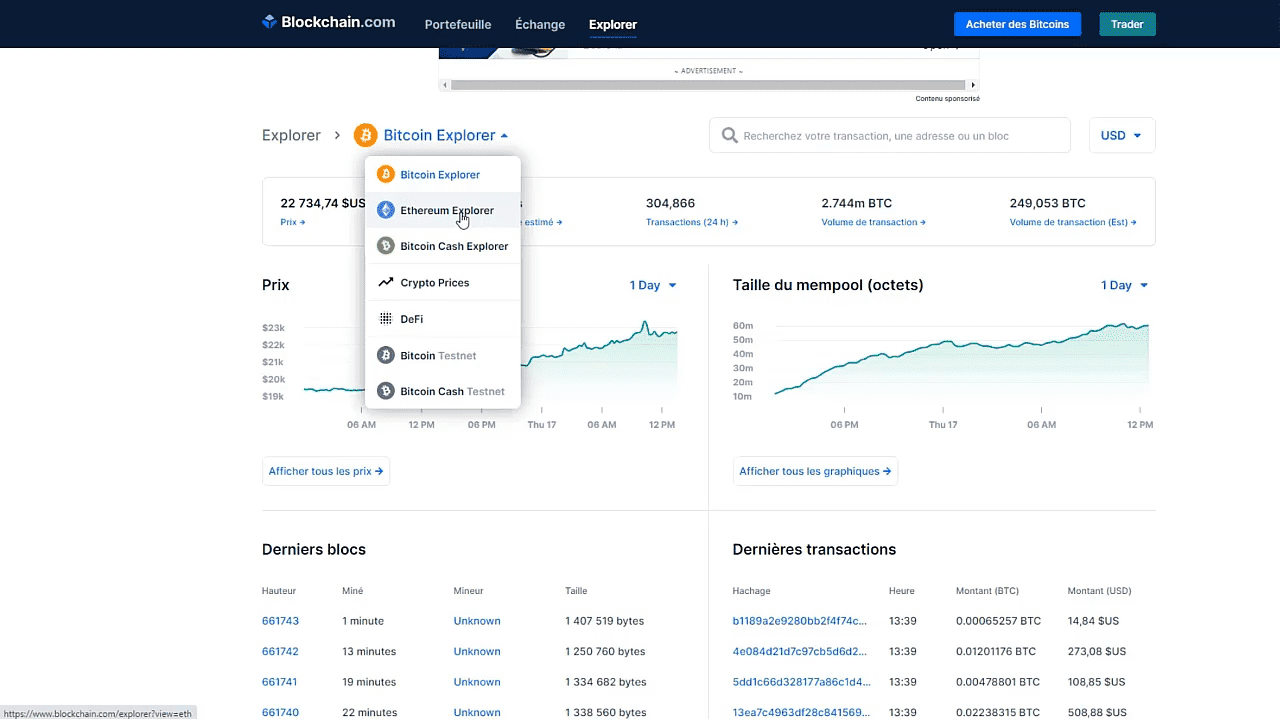Click the Acheter des Bitcoins button
The height and width of the screenshot is (720, 1280).
coord(1017,24)
